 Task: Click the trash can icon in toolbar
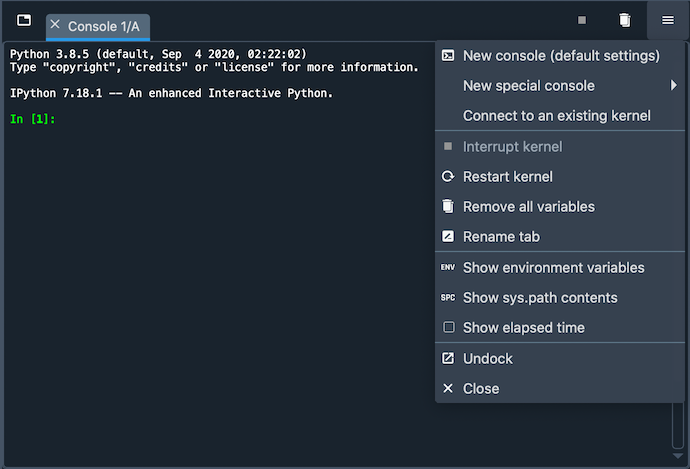[x=625, y=20]
